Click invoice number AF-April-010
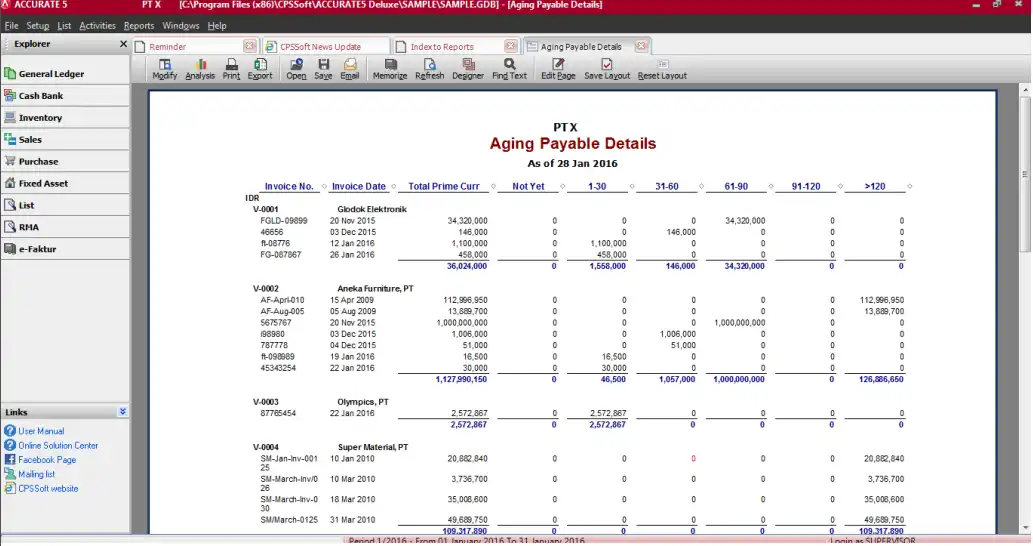This screenshot has height=546, width=1033. pos(282,300)
